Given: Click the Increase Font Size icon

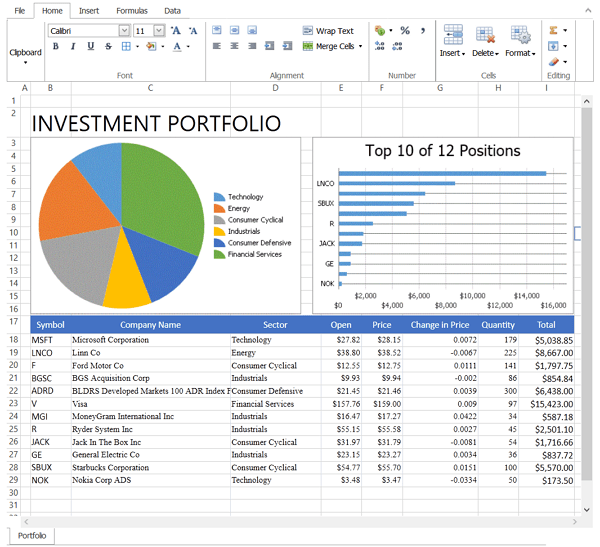Looking at the screenshot, I should (x=176, y=31).
